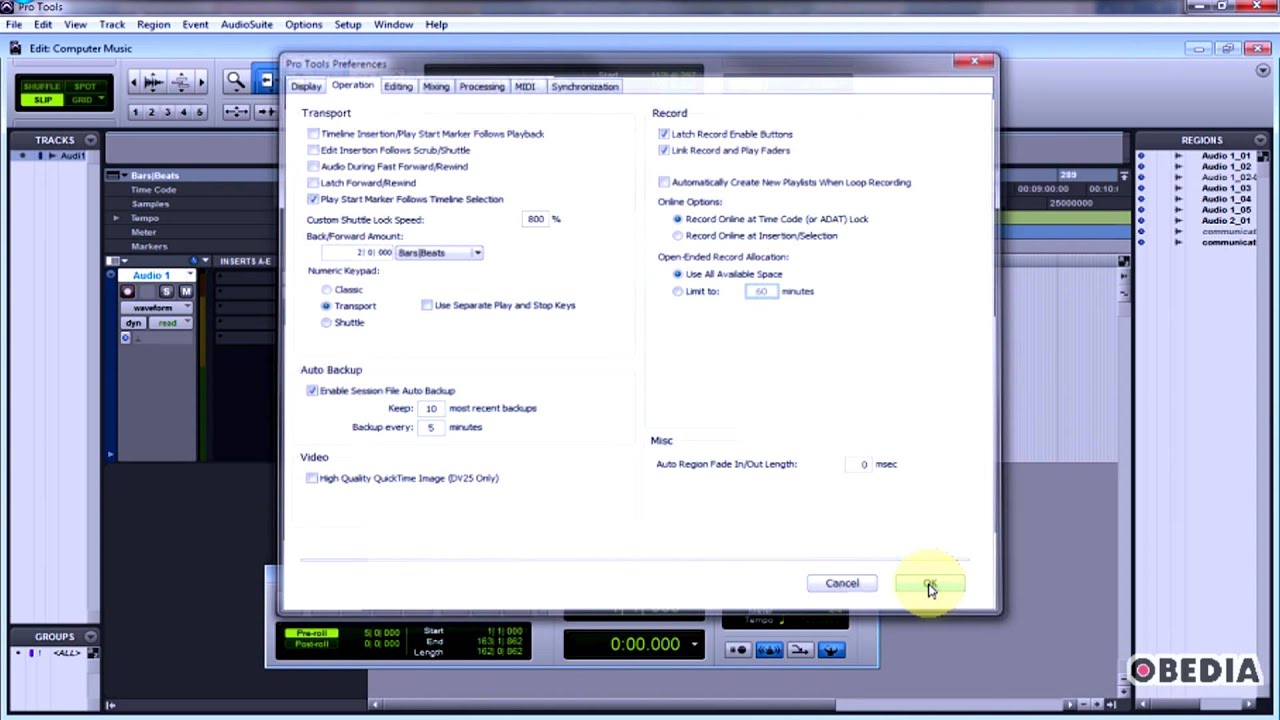The height and width of the screenshot is (720, 1280).
Task: Check Edit Insertion Follows Scrub/Shuttle
Action: pos(313,150)
